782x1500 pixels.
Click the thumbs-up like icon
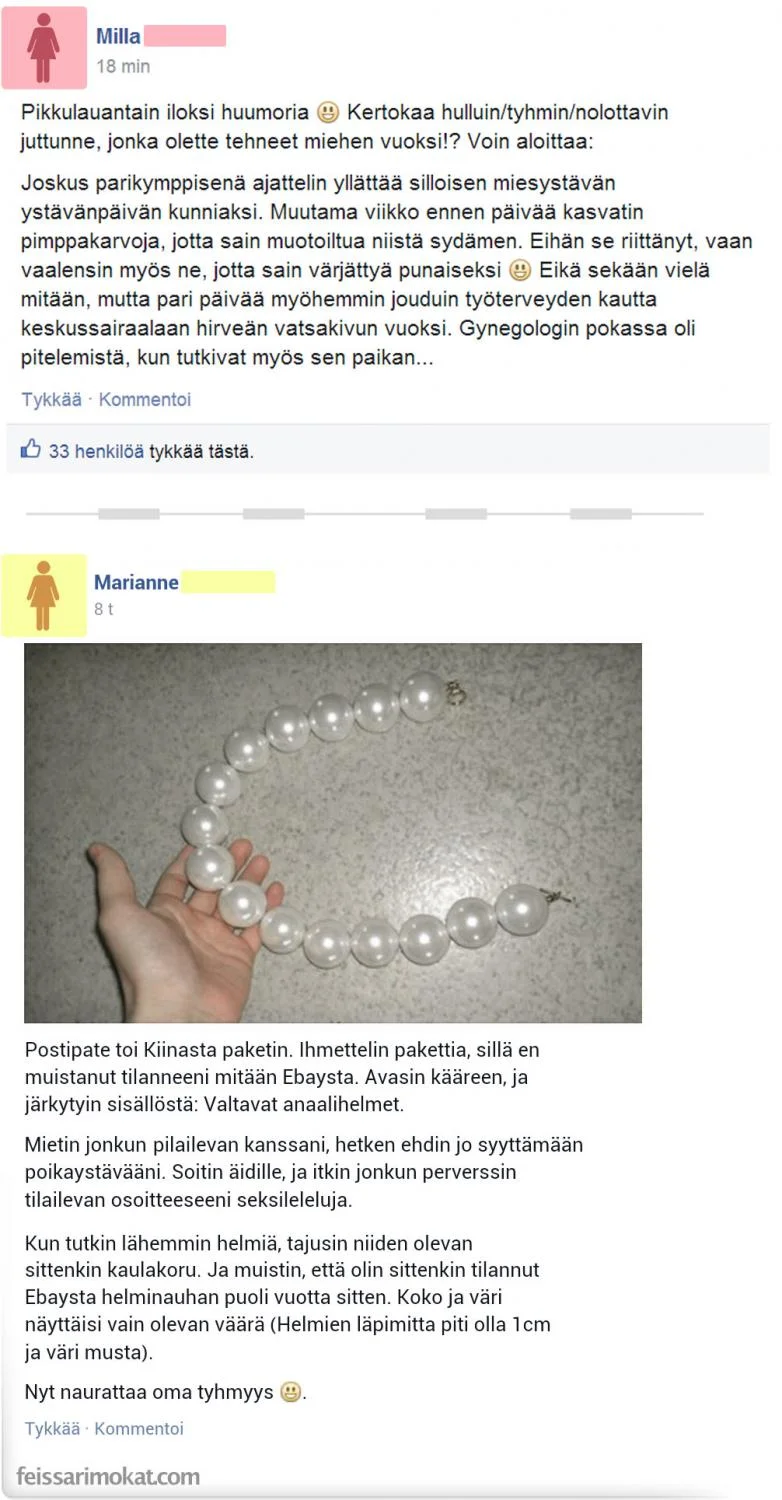31,450
